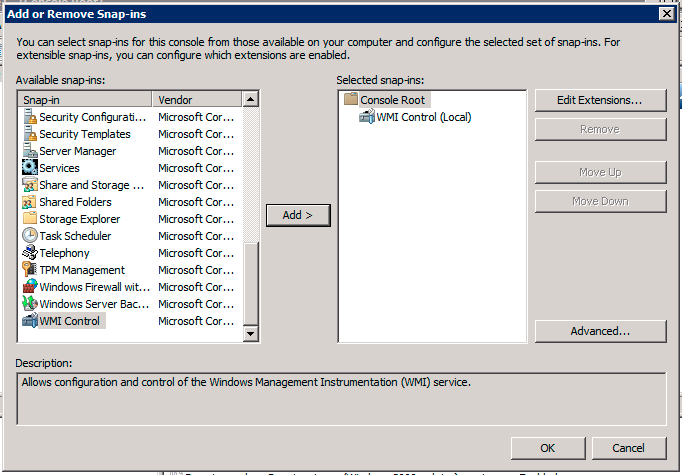Click the Task Scheduler clock icon
Viewport: 682px width, 475px height.
tap(30, 236)
